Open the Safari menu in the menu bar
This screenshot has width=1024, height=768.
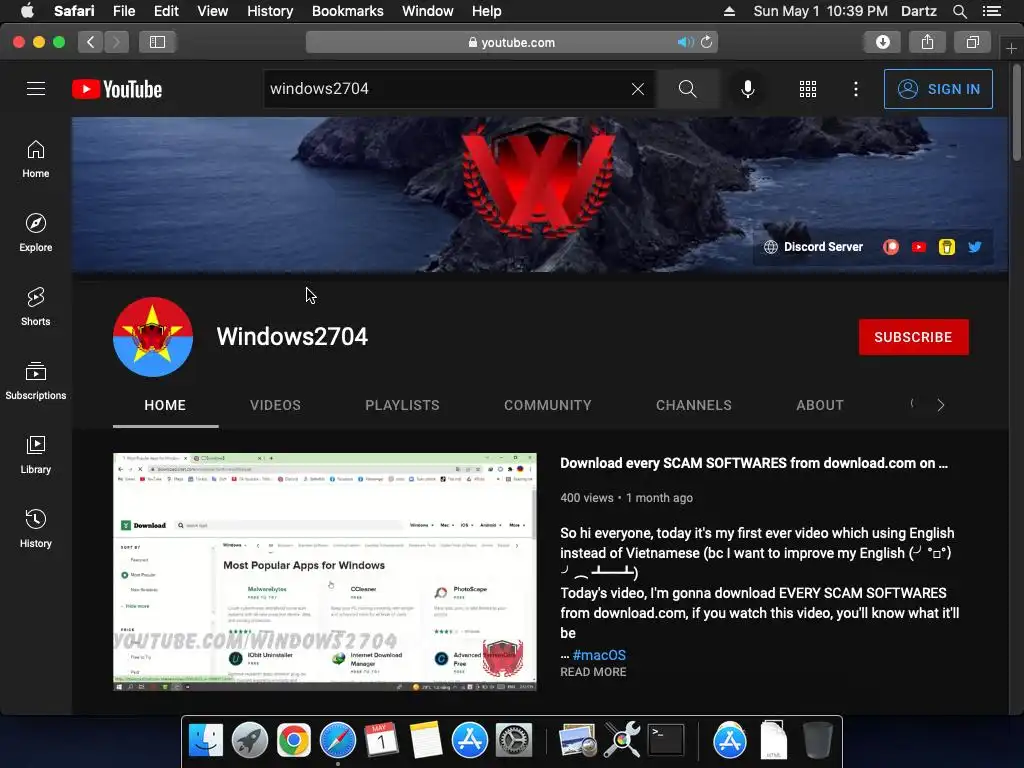[x=74, y=11]
